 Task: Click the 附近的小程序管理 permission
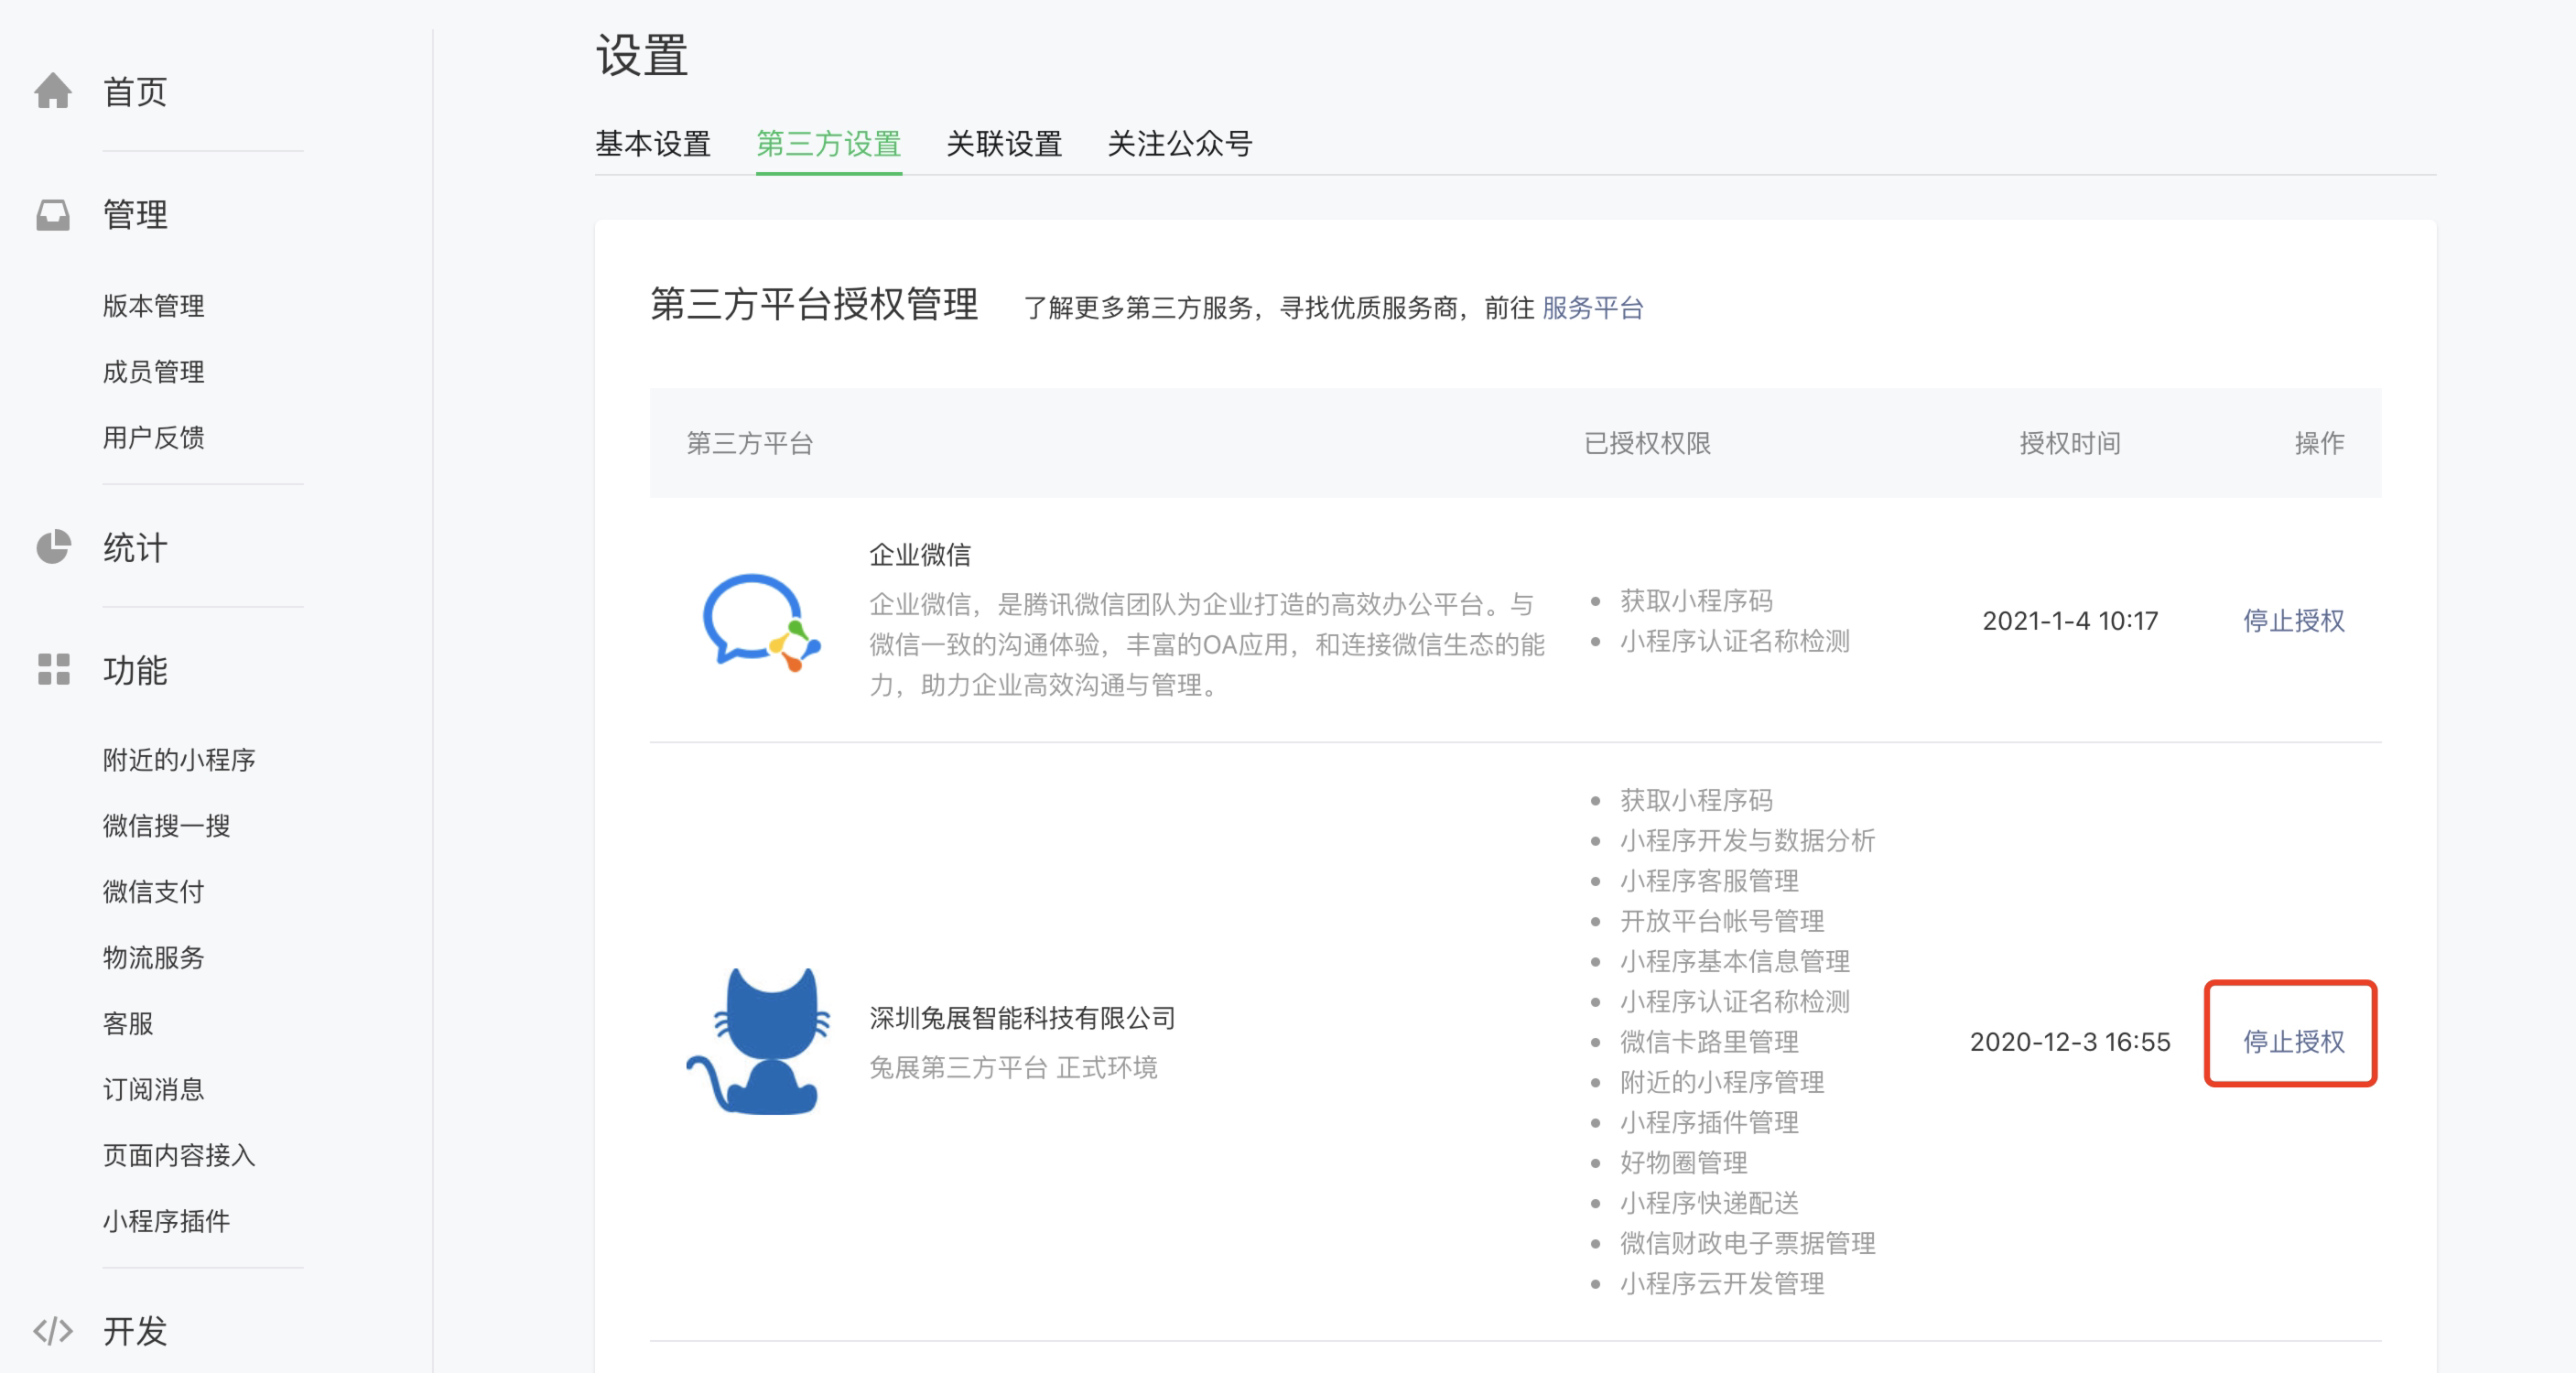pos(1722,1082)
